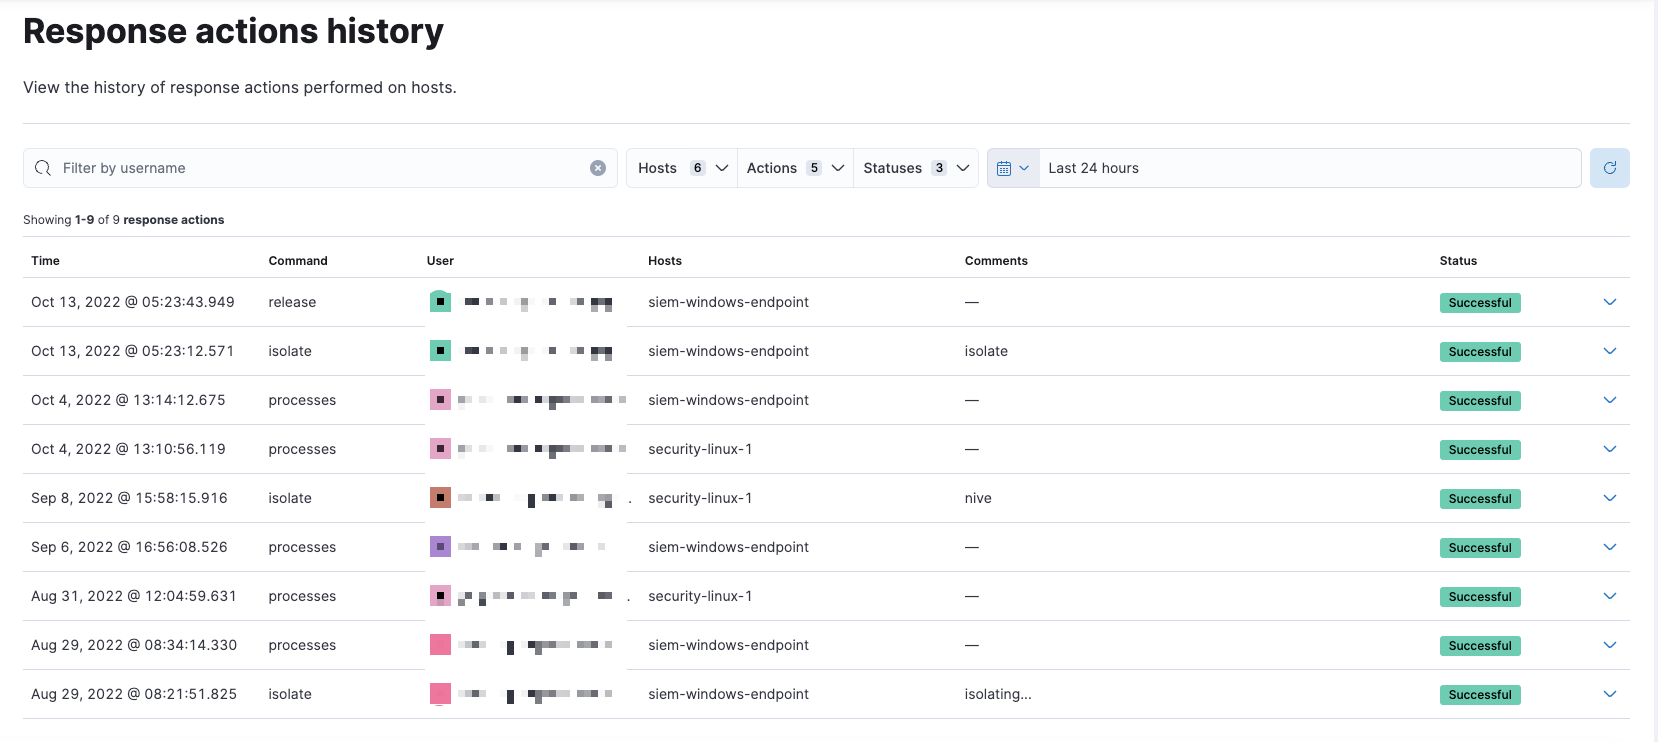Screen dimensions: 1658x742
Task: Click the Command column header
Action: 297,261
